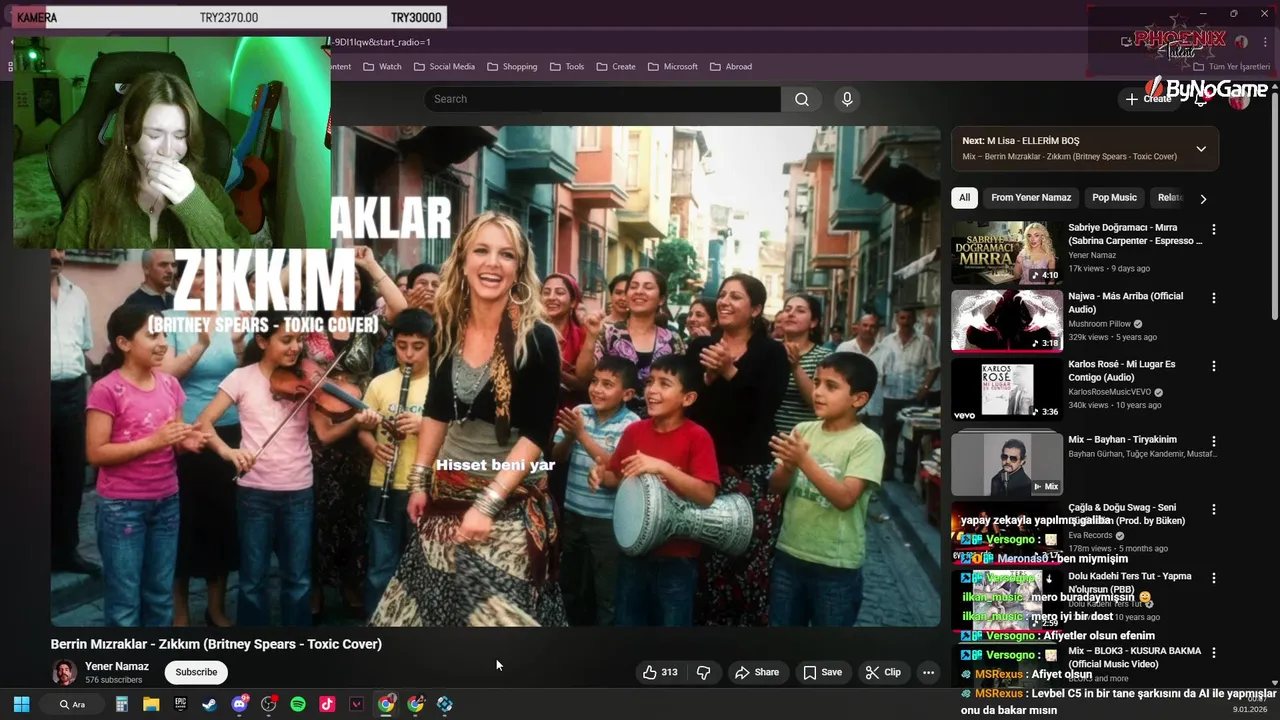
Task: Launch Steam from the taskbar
Action: tap(209, 704)
